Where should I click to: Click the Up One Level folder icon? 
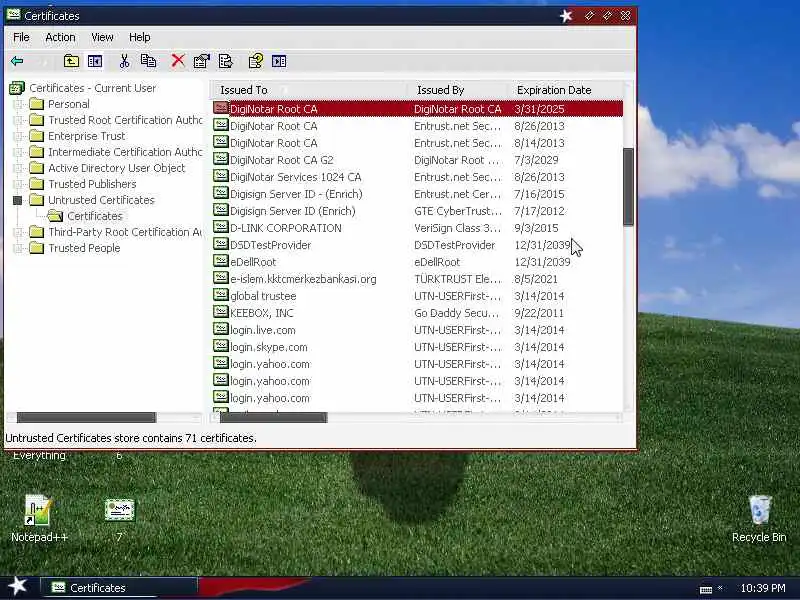(71, 61)
